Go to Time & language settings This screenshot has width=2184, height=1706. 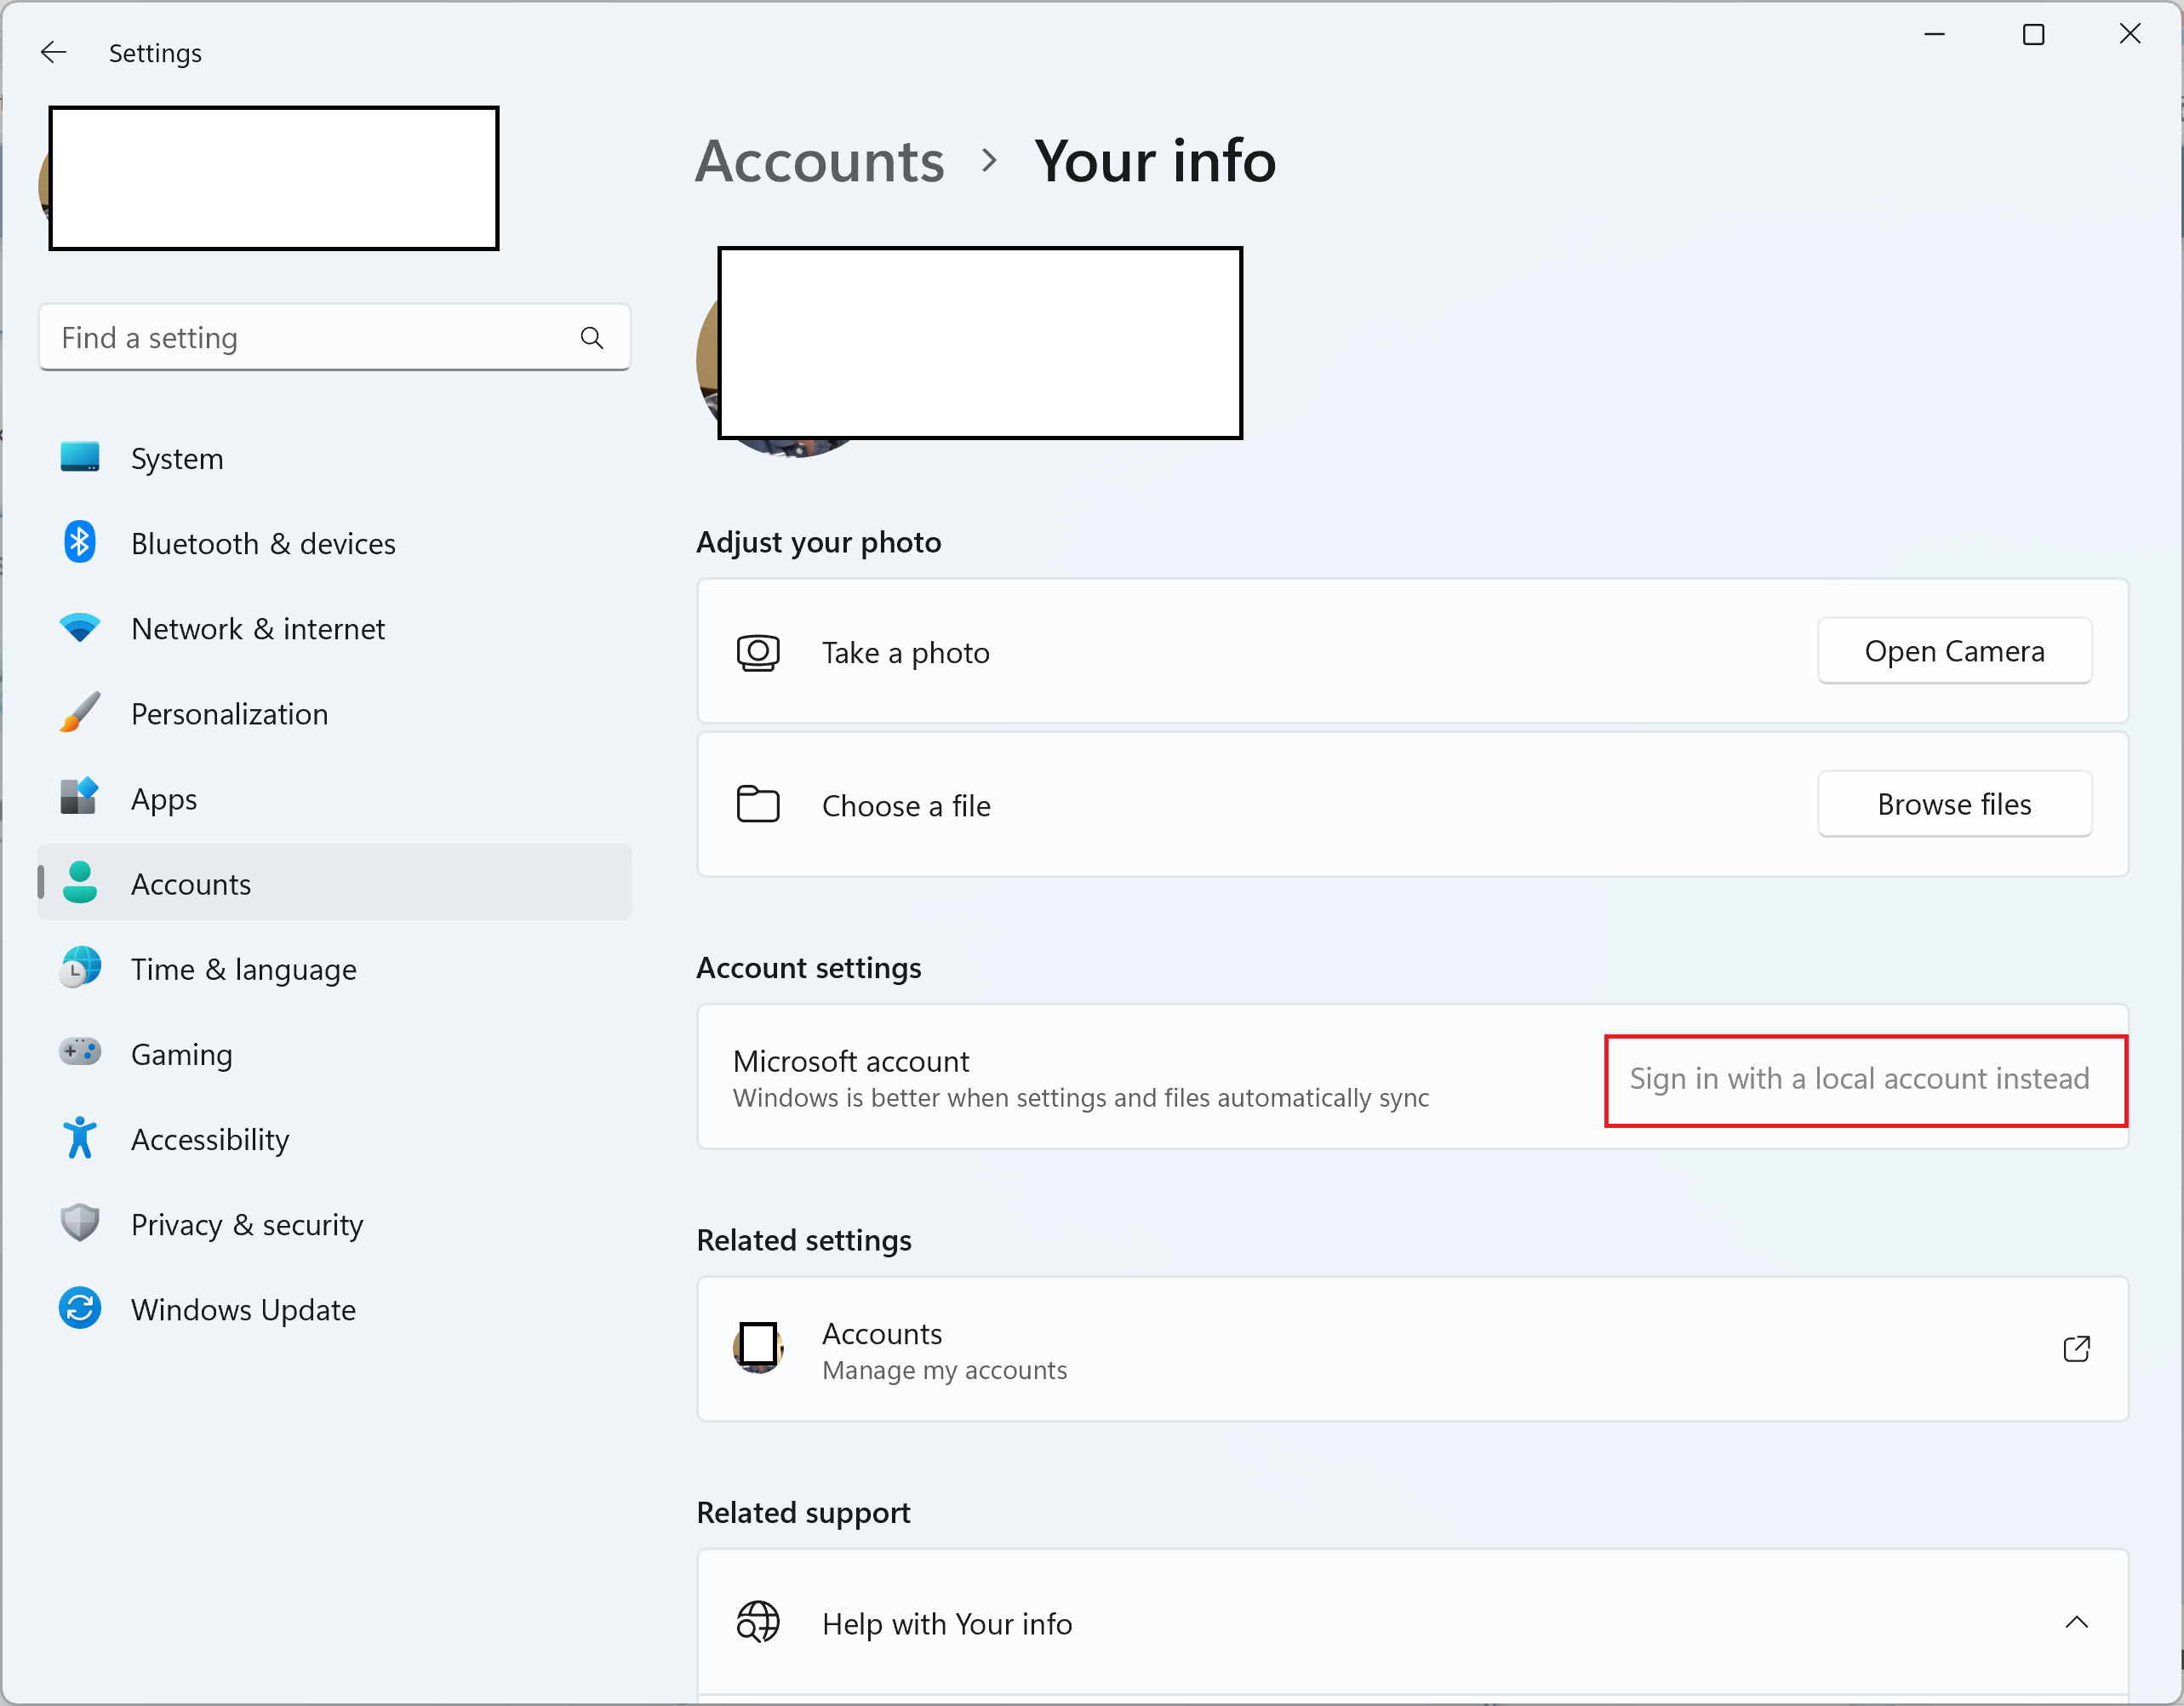[244, 969]
